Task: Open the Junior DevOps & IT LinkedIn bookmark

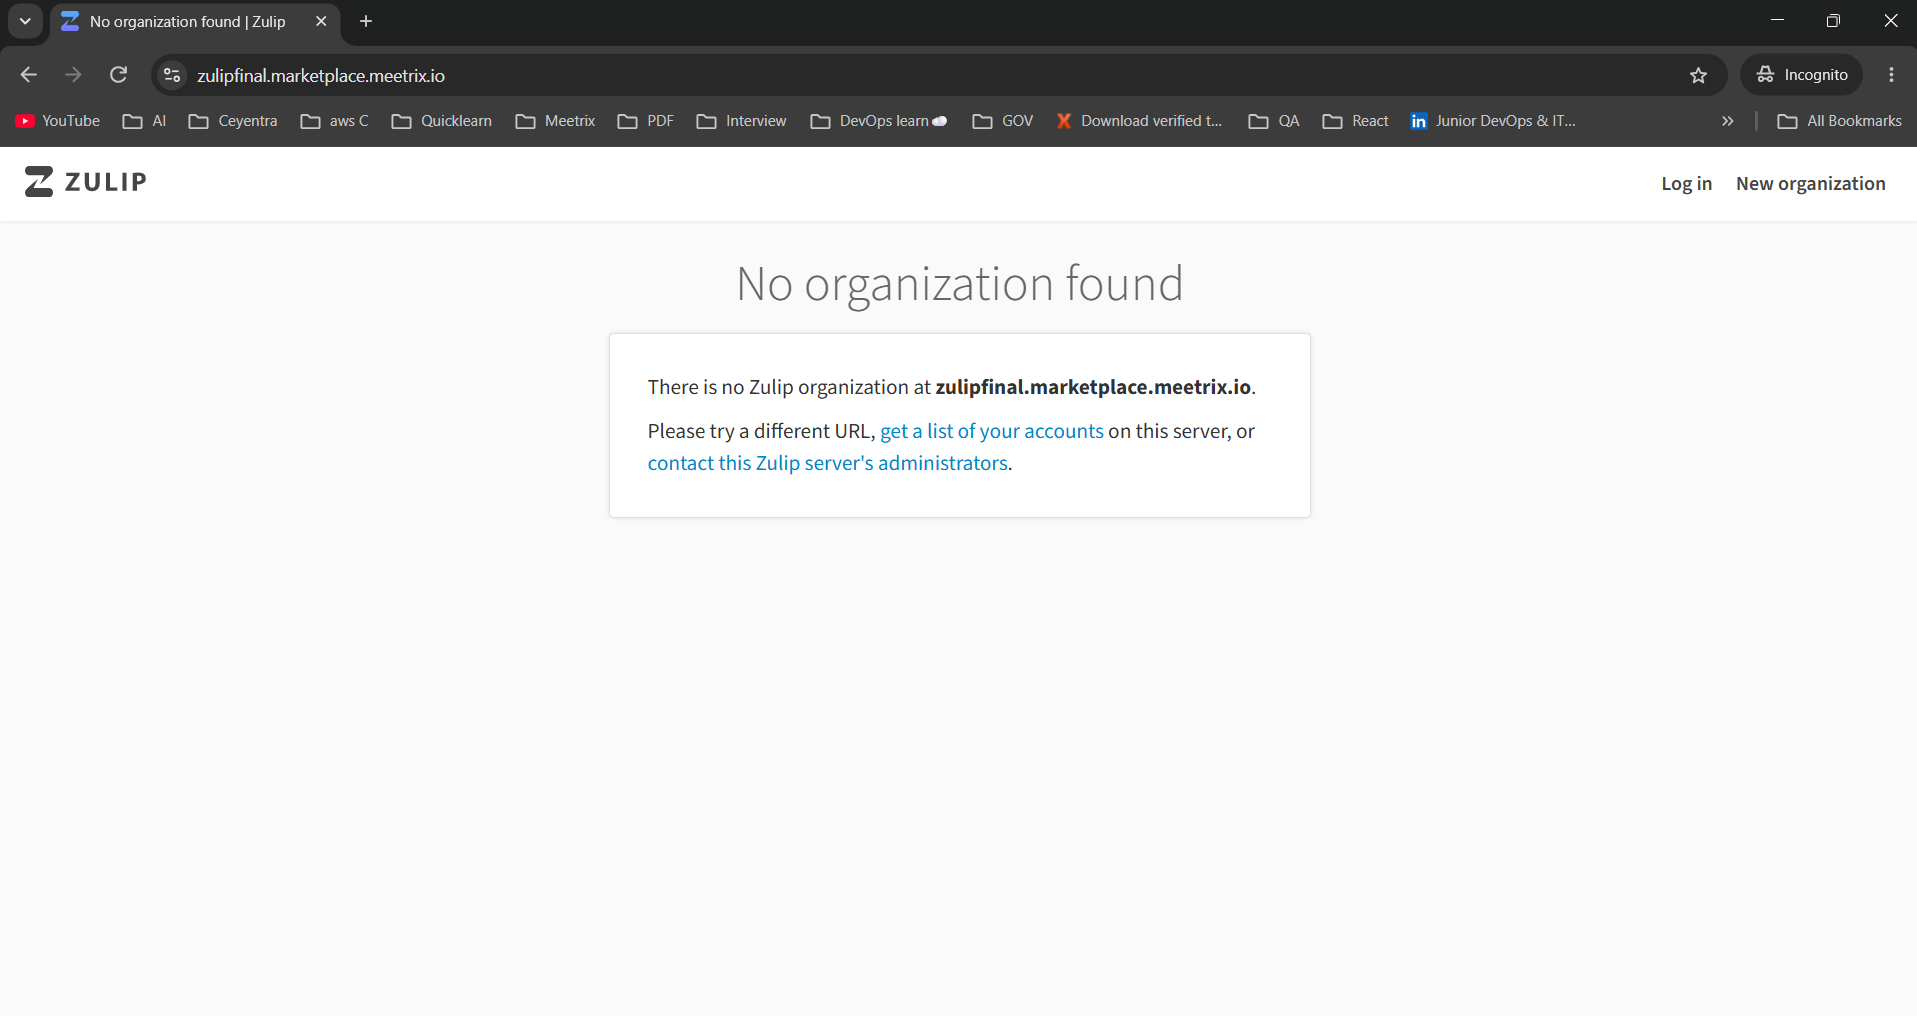Action: pyautogui.click(x=1493, y=121)
